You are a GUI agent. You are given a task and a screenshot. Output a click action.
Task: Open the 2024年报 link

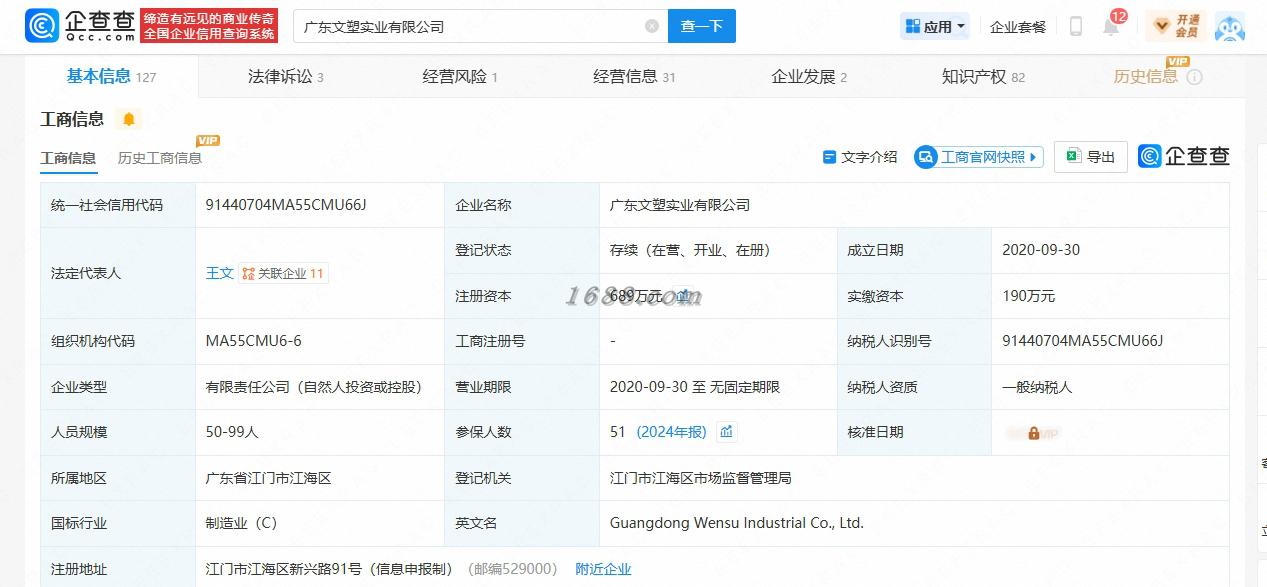672,432
